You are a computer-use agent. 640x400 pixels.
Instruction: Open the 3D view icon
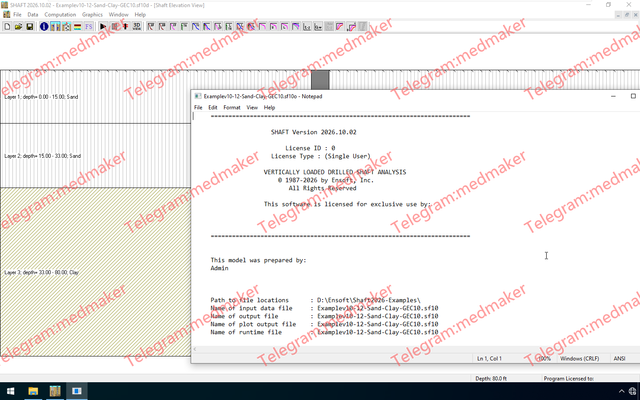[x=137, y=27]
